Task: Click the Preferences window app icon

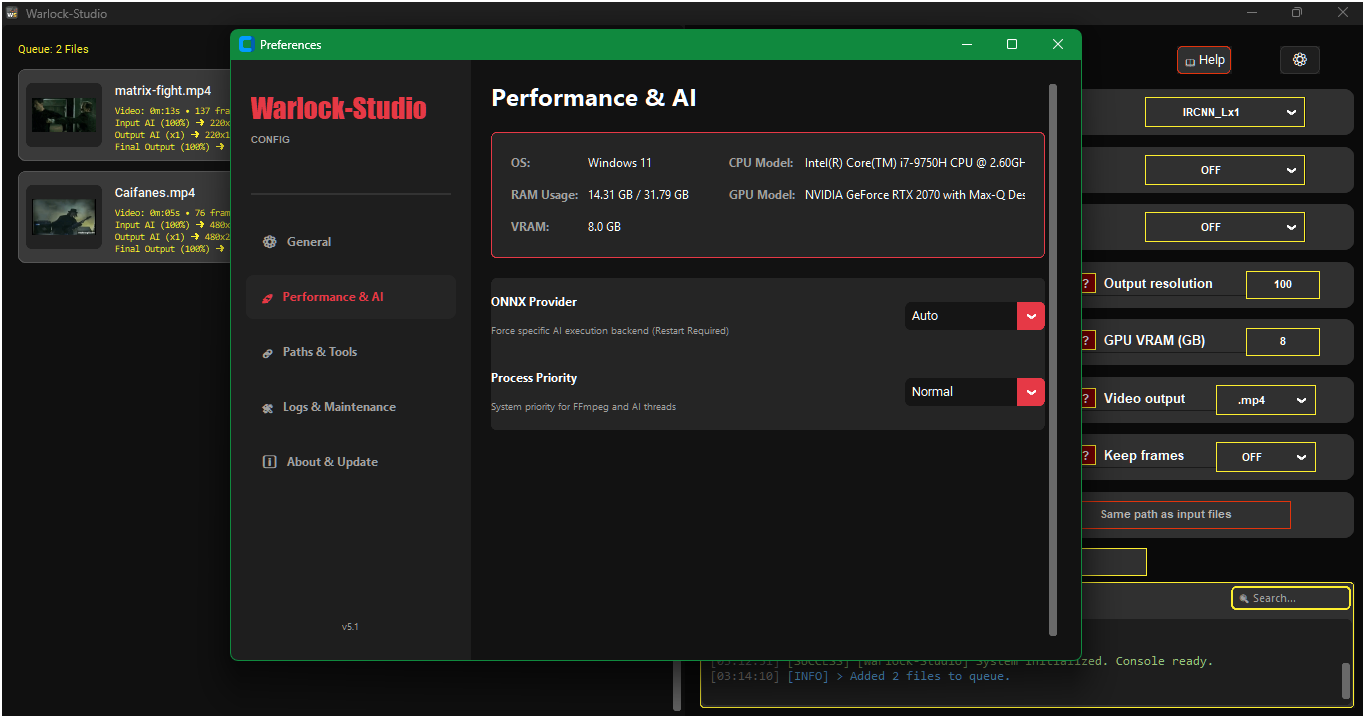Action: coord(247,45)
